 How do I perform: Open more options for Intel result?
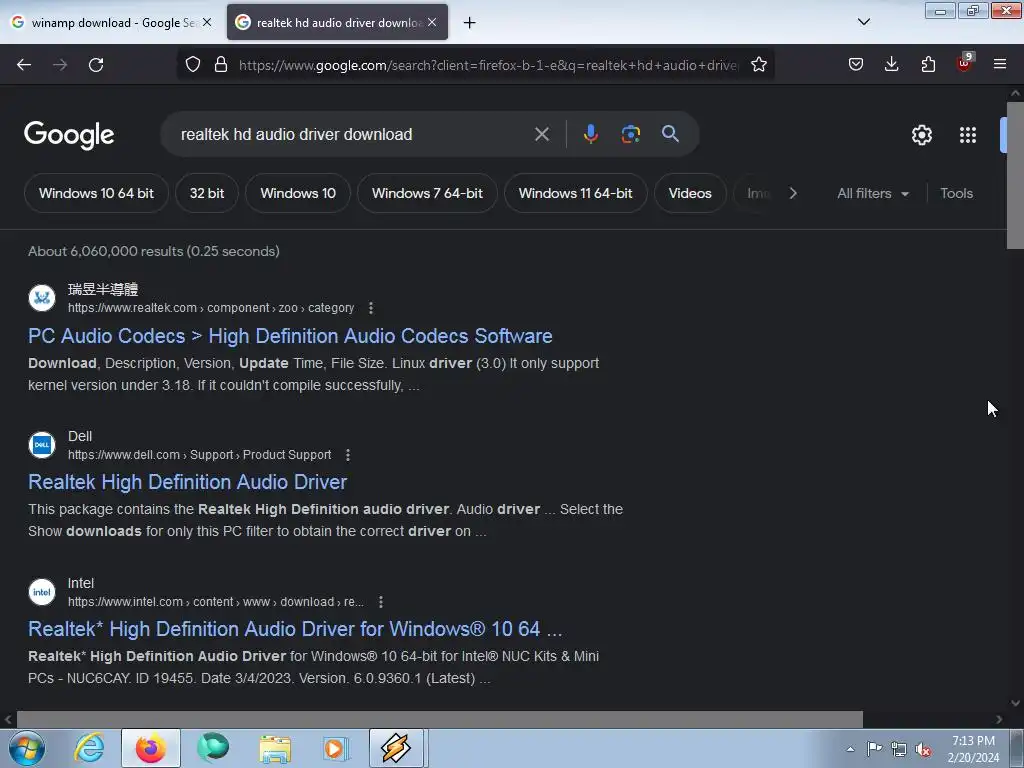pyautogui.click(x=381, y=601)
